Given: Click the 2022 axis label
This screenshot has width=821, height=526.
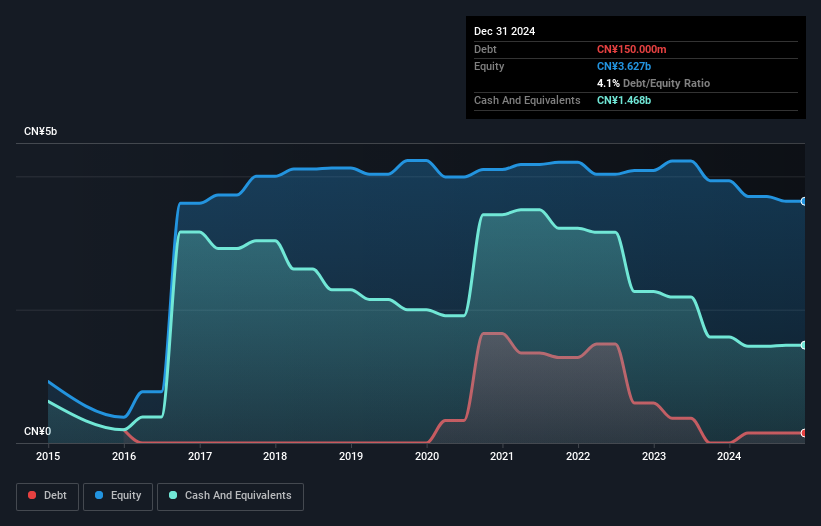Looking at the screenshot, I should click(578, 456).
